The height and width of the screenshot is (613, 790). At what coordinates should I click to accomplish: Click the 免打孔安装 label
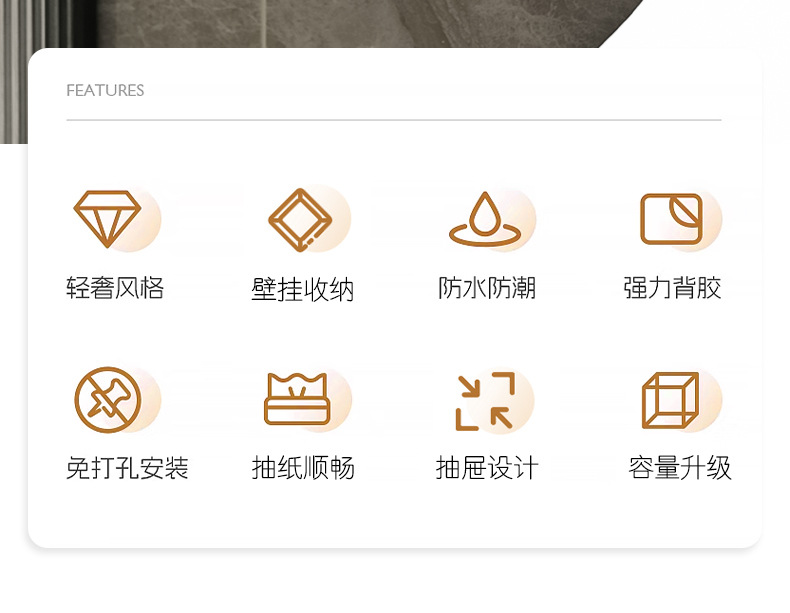pyautogui.click(x=127, y=468)
